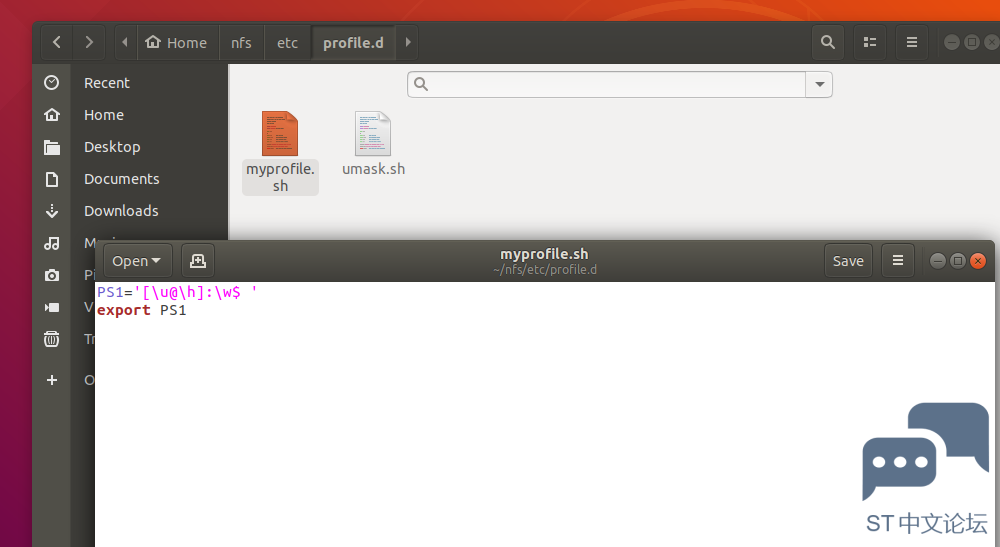Create a new document in gedit
The image size is (1000, 547).
(x=198, y=261)
